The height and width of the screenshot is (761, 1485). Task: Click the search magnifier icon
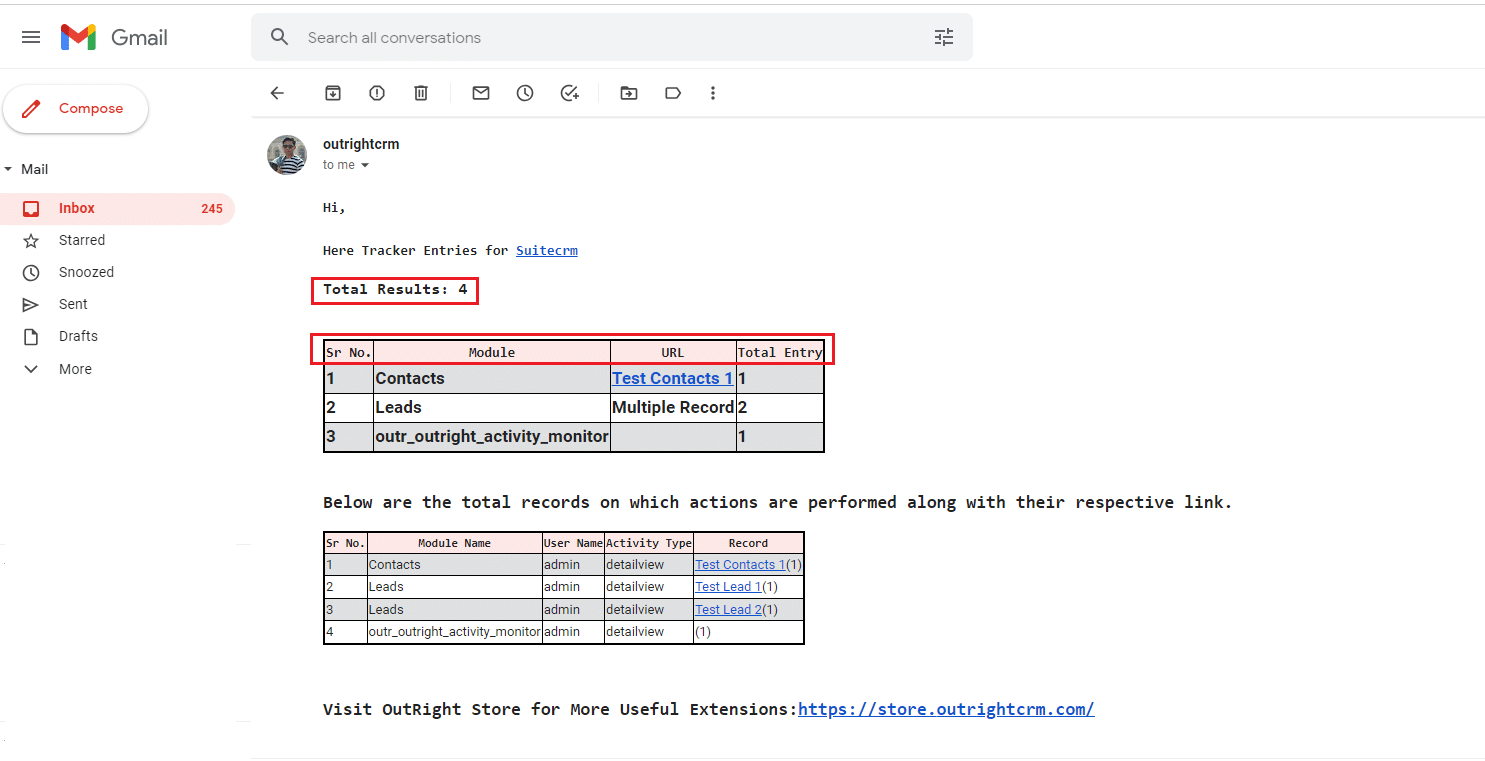coord(280,37)
